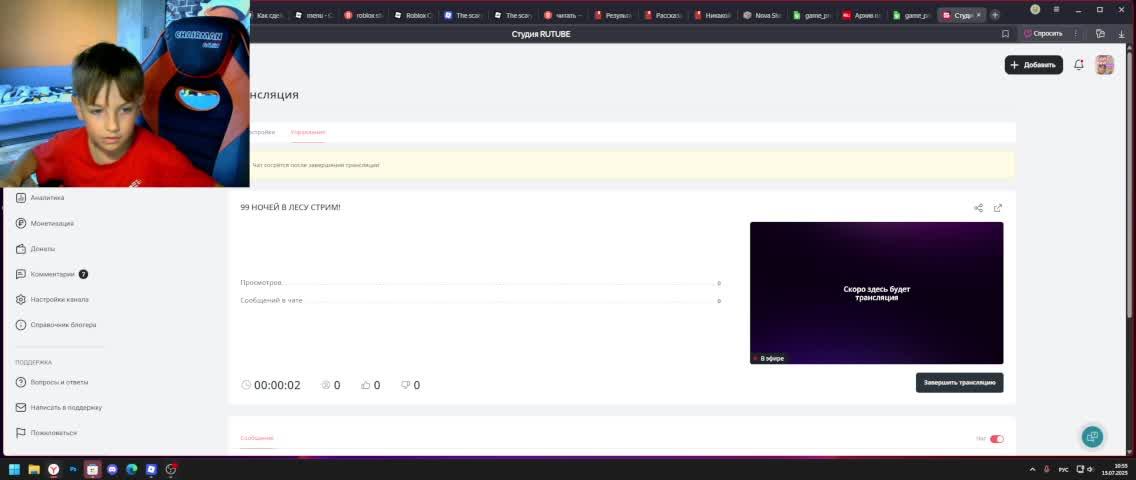Viewport: 1136px width, 480px height.
Task: Open the browser downloads icon
Action: coord(1122,34)
